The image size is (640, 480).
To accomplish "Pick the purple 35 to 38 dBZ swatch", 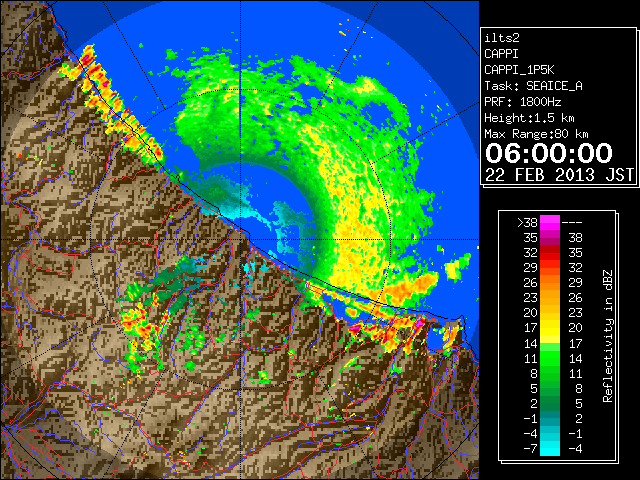I will tap(550, 238).
